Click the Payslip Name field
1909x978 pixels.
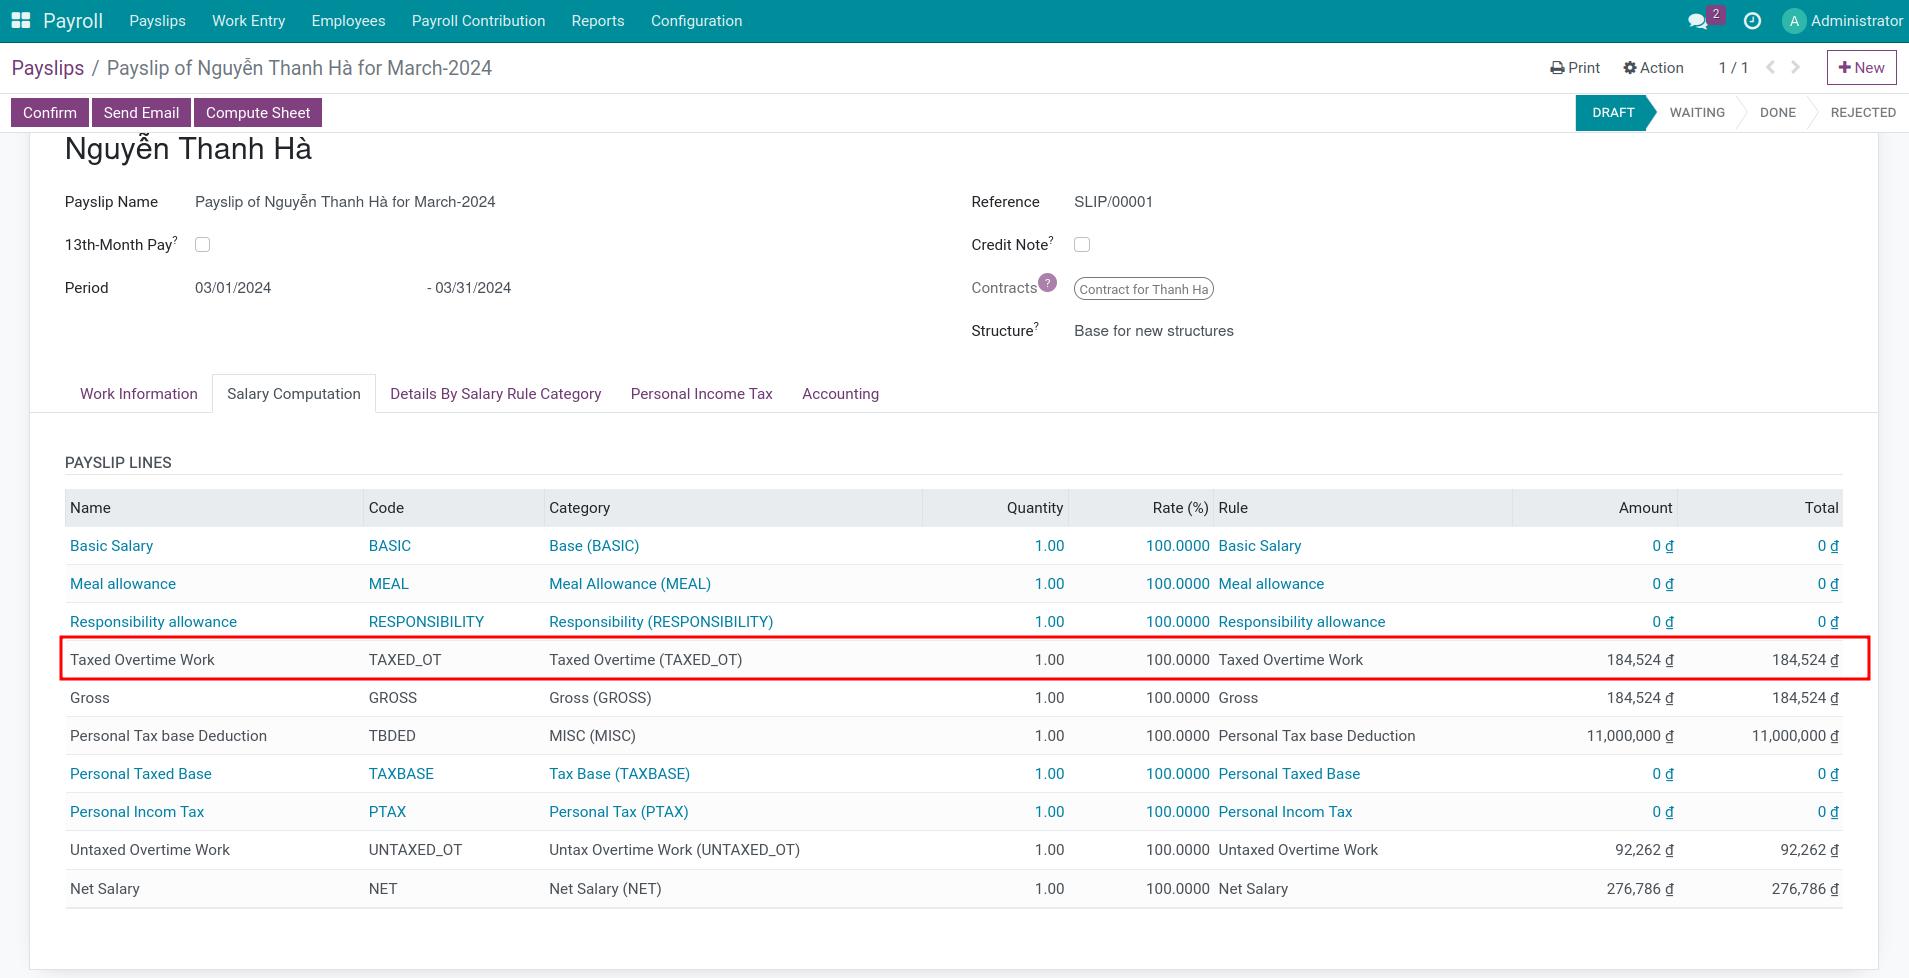point(345,202)
